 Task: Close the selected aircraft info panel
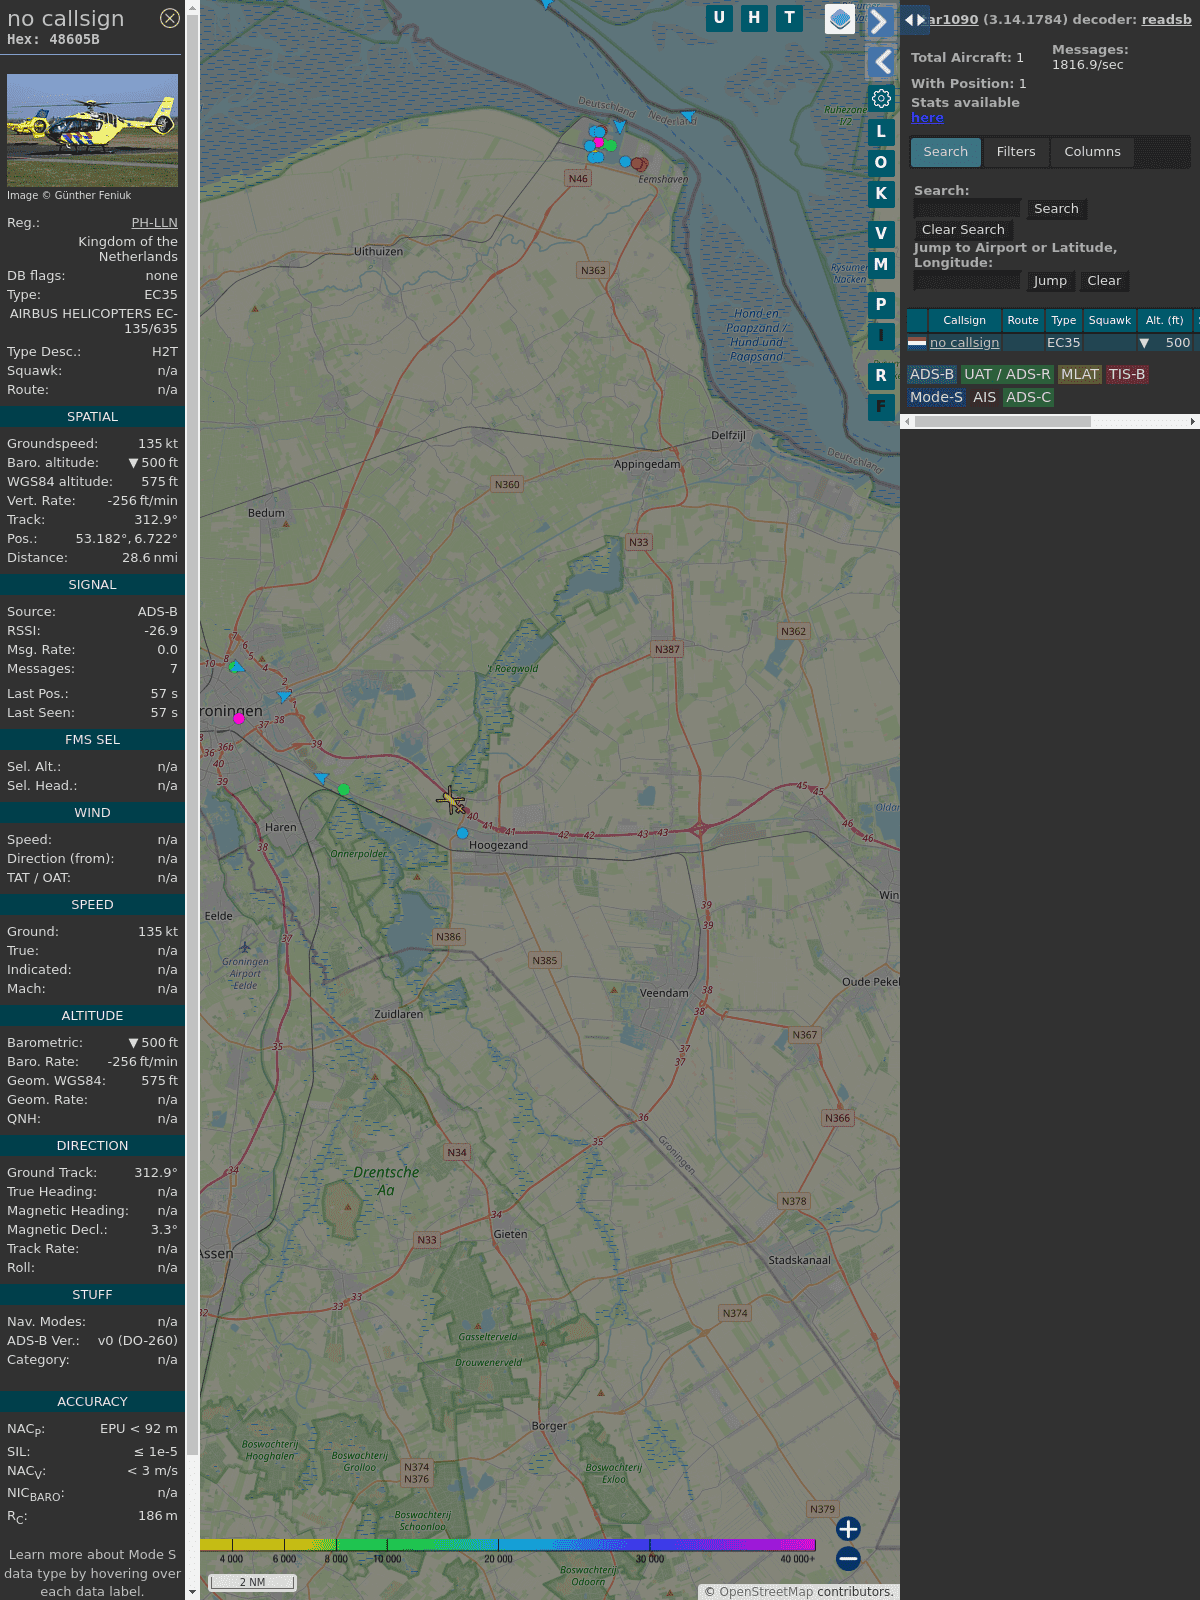point(170,18)
